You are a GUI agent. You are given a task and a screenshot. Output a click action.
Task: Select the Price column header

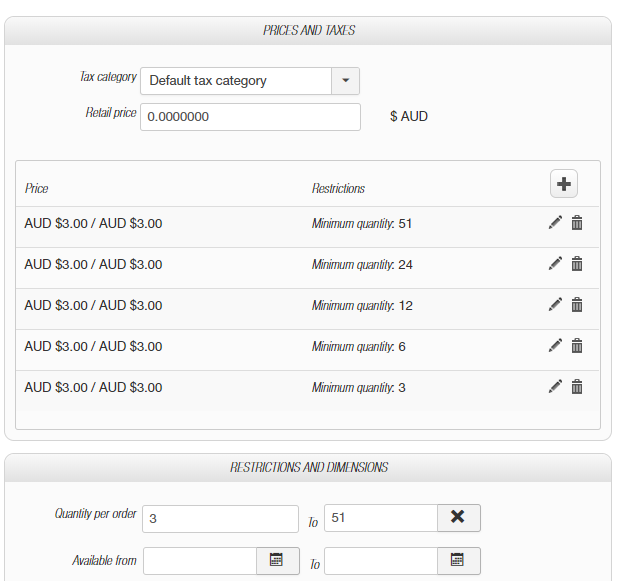point(36,188)
